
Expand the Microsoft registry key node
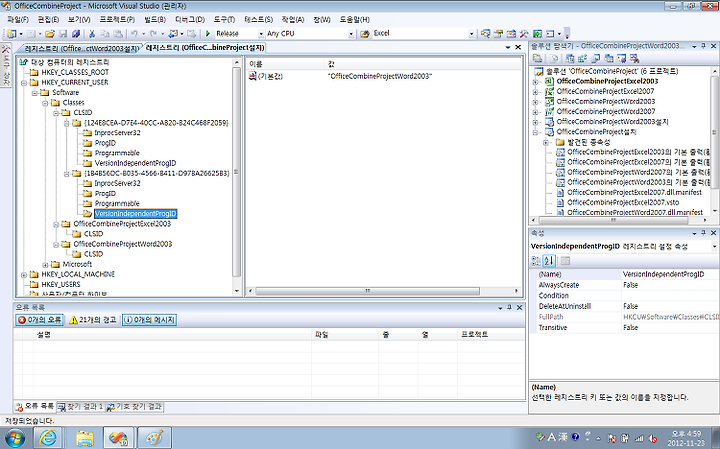click(x=45, y=264)
